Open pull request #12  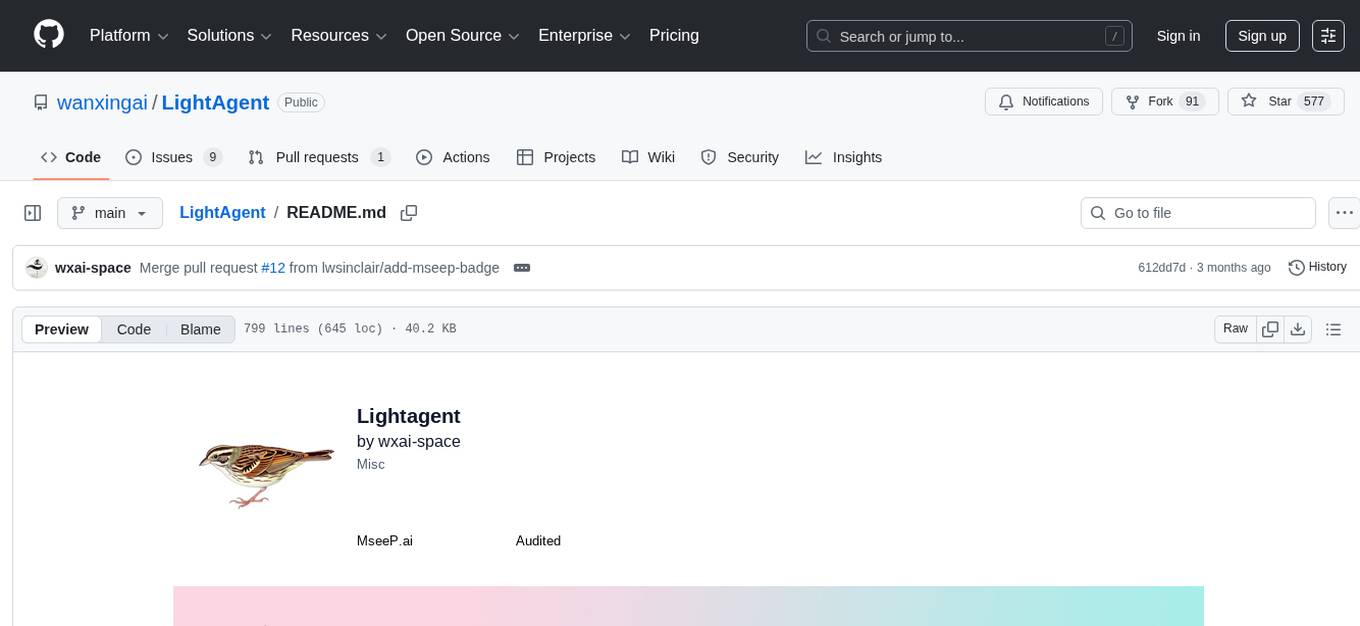(273, 267)
